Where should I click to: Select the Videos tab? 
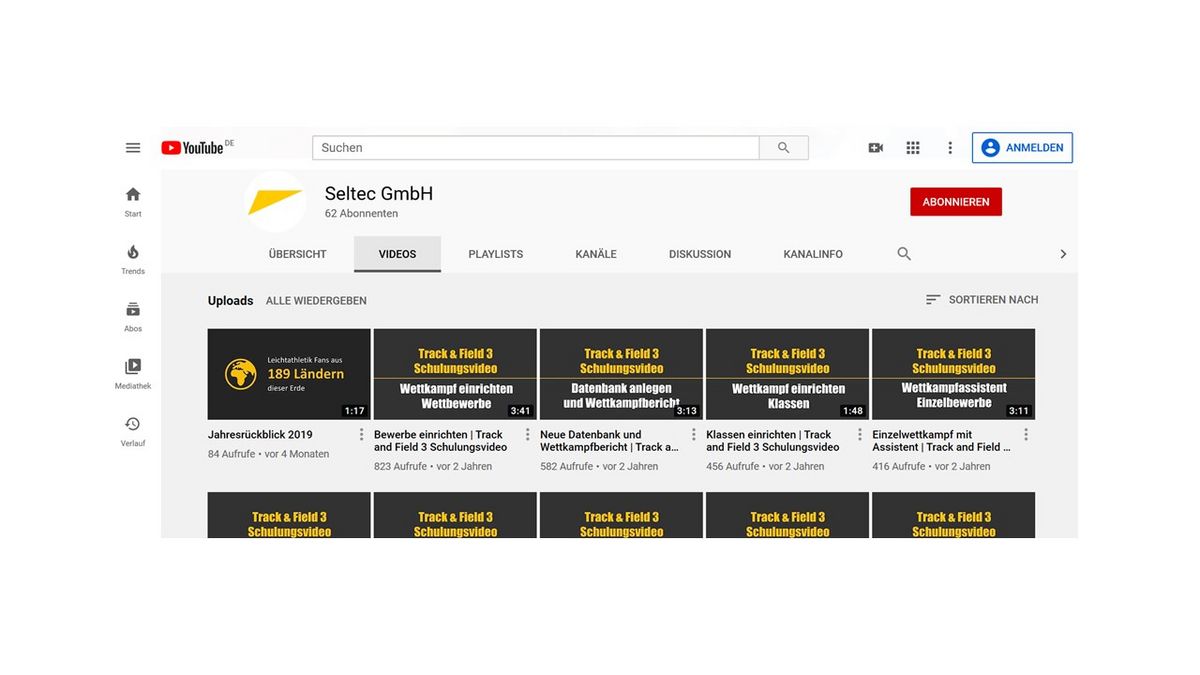click(x=397, y=254)
